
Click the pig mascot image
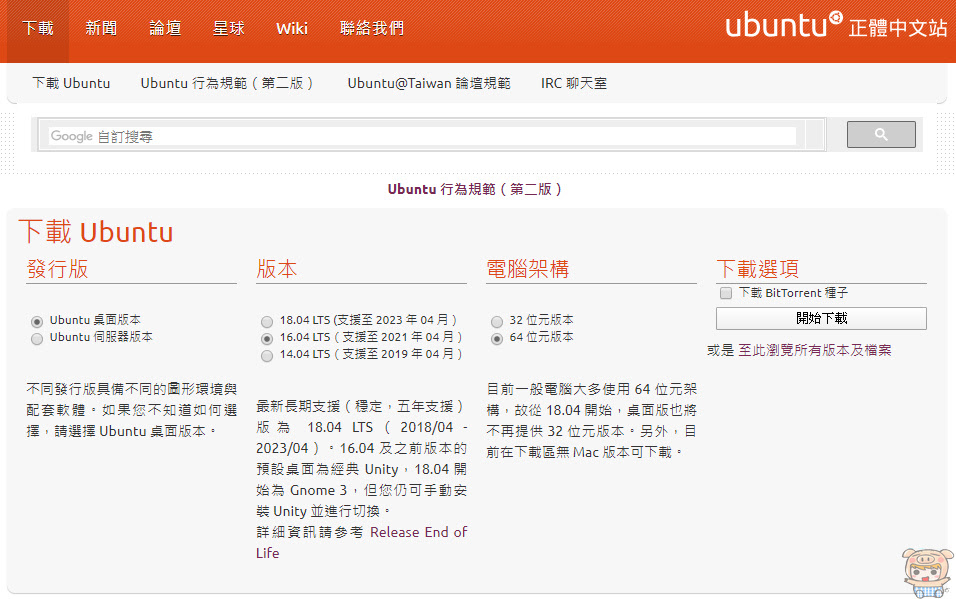pos(927,572)
